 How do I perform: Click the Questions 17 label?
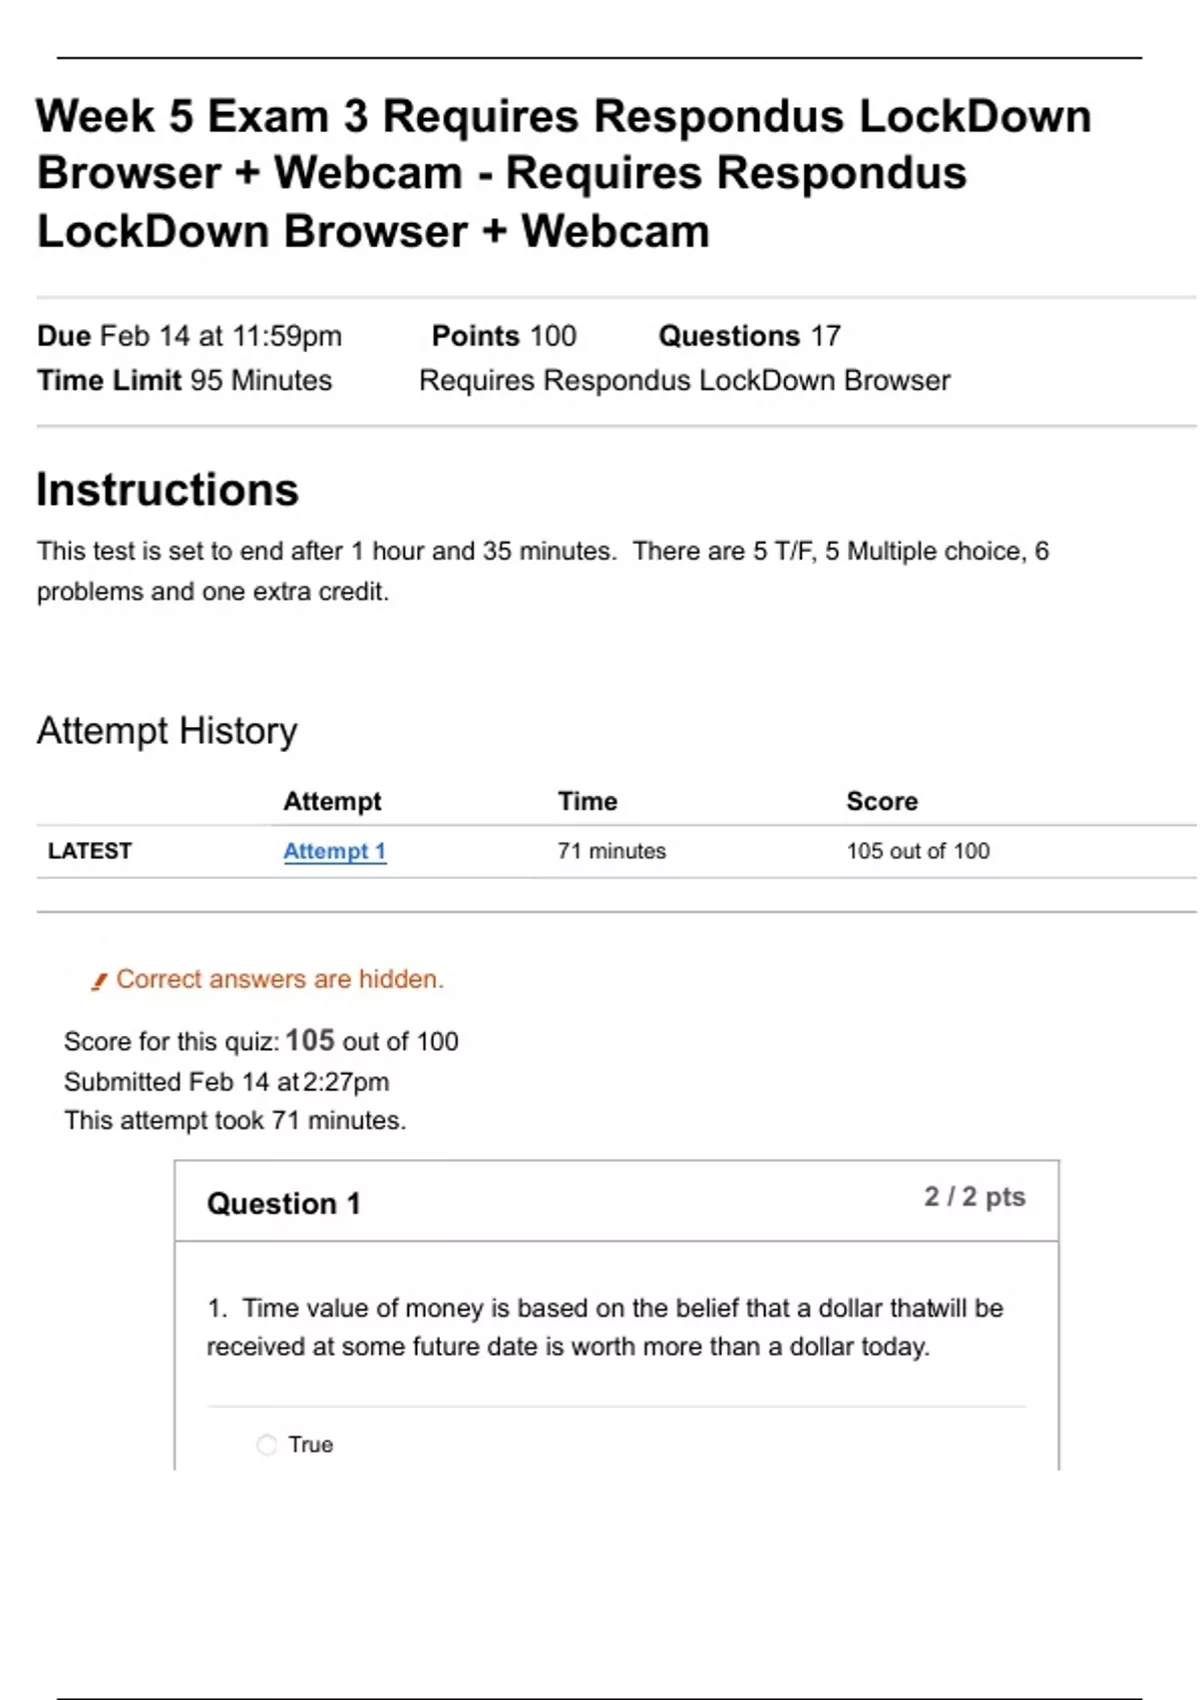click(749, 336)
